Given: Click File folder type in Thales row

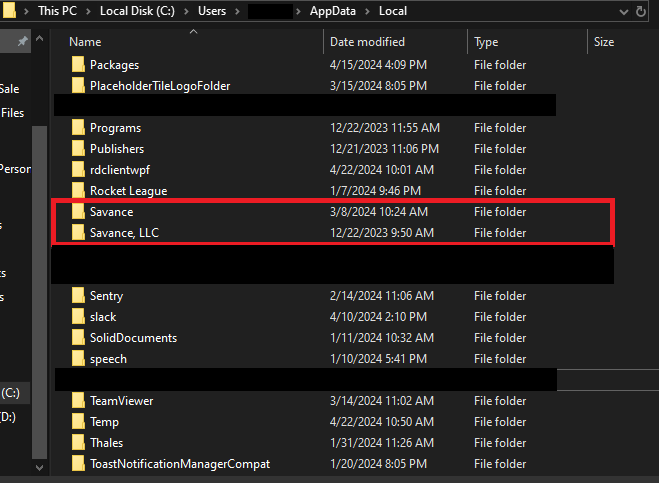Looking at the screenshot, I should click(500, 443).
